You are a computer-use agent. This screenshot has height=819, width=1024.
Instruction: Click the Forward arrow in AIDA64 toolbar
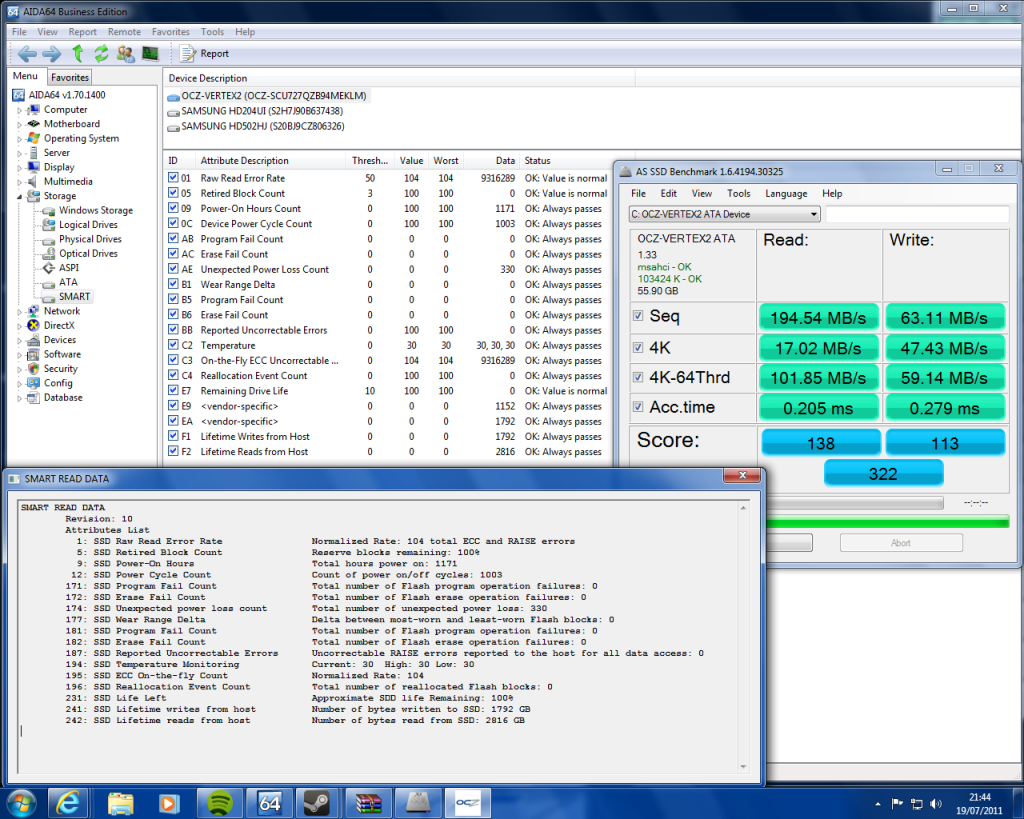pyautogui.click(x=52, y=54)
